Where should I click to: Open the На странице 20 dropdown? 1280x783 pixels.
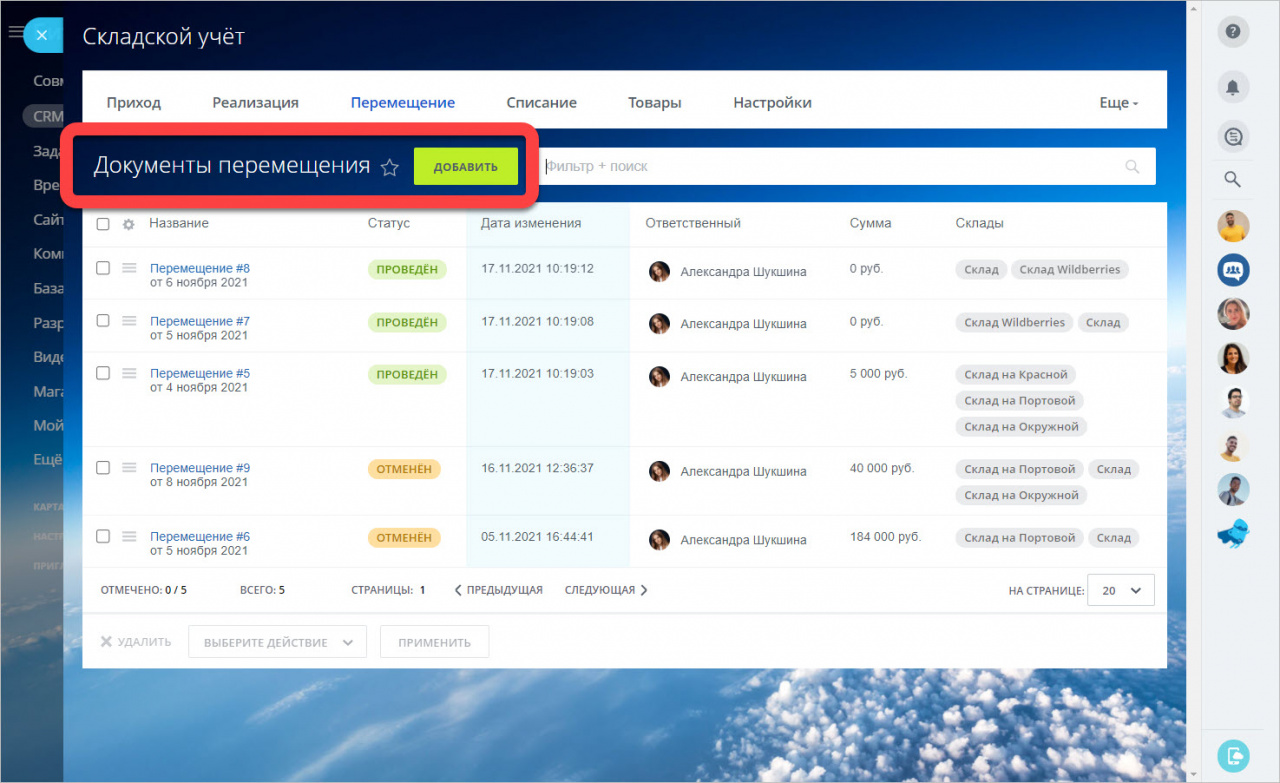[1120, 590]
